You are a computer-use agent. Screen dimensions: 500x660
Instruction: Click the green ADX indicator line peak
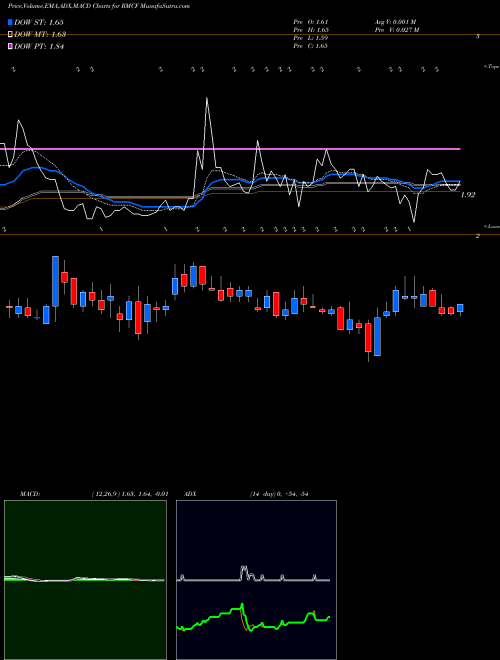tap(242, 604)
